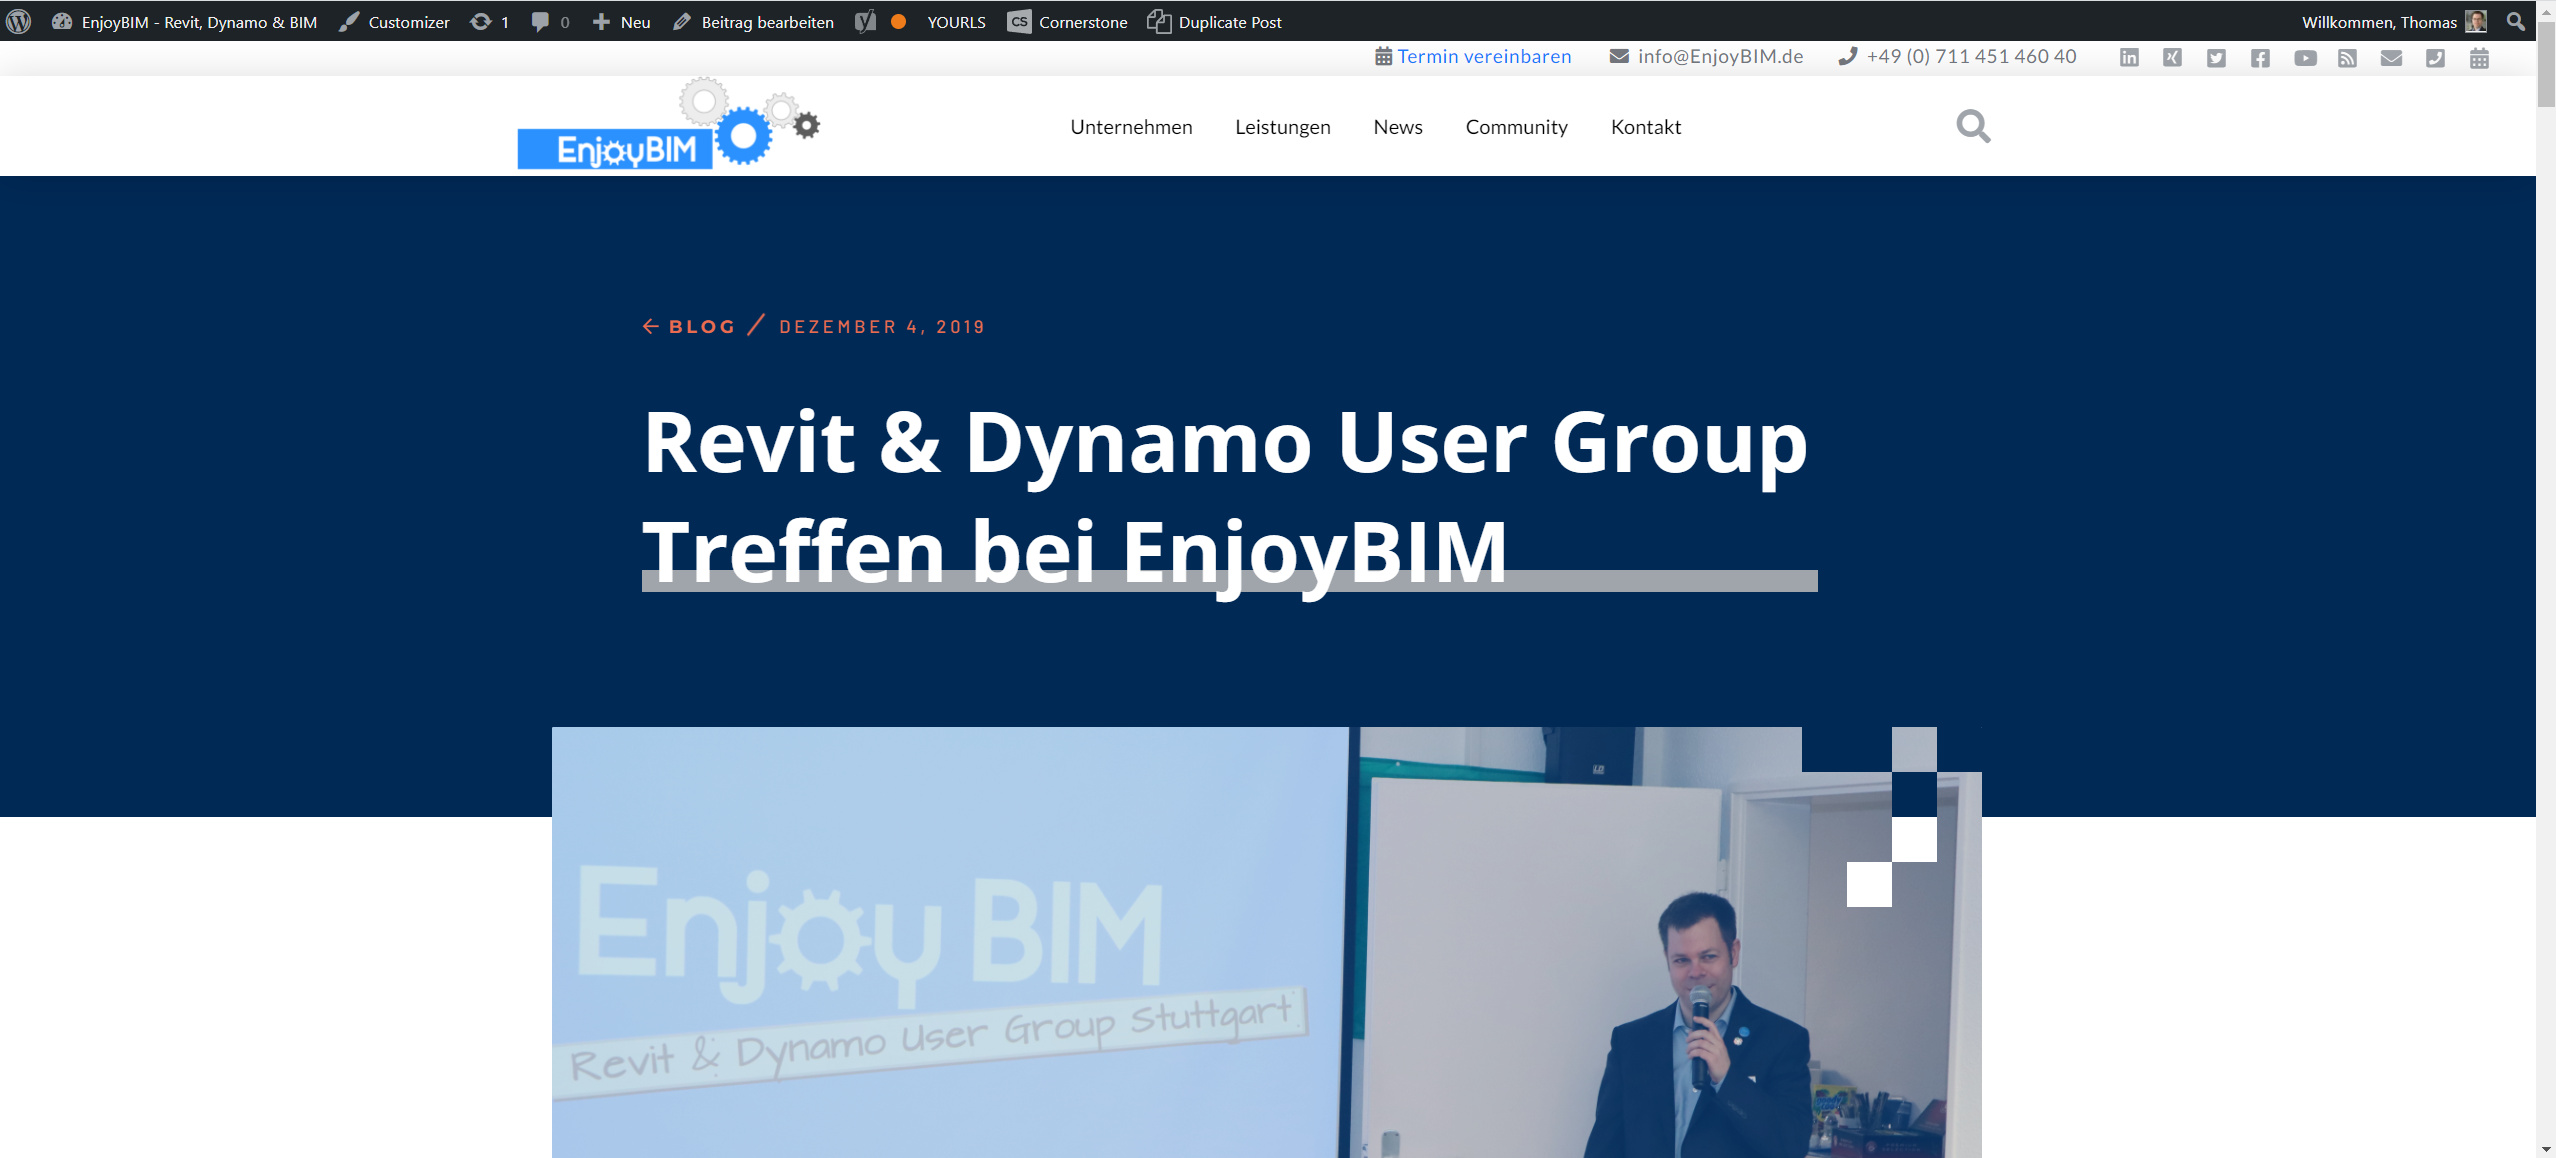Click the featured EnjoyBIM presentation image
Viewport: 2556px width, 1158px height.
click(1266, 942)
